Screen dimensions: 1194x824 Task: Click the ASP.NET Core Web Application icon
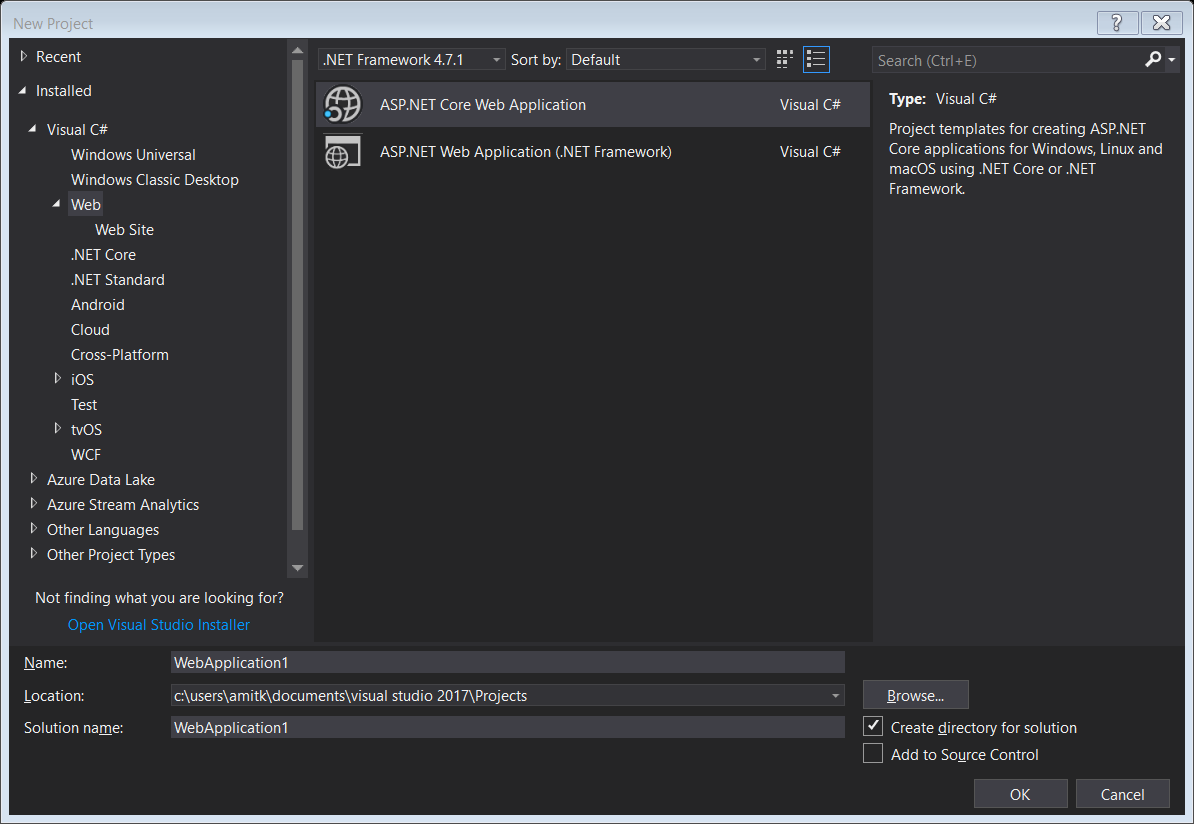pos(343,104)
